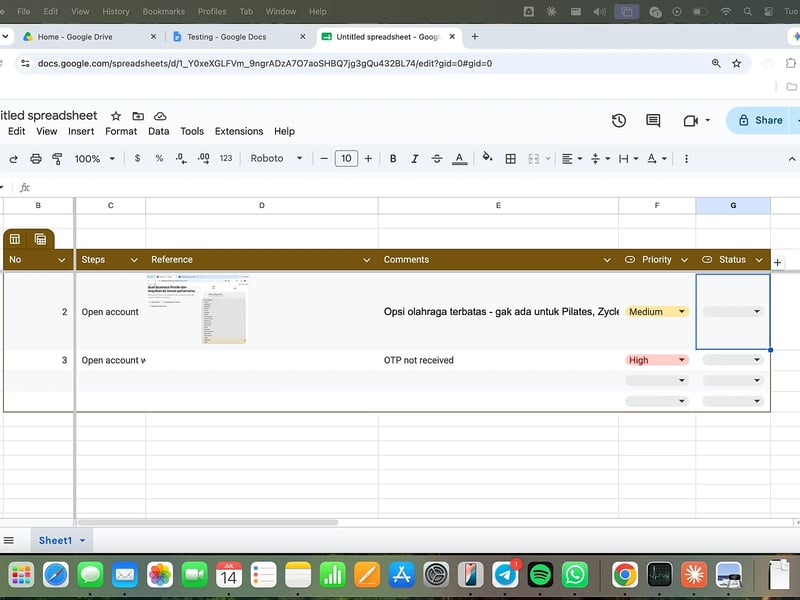Switch to Testing - Google Docs tab
Viewport: 800px width, 600px height.
227,37
